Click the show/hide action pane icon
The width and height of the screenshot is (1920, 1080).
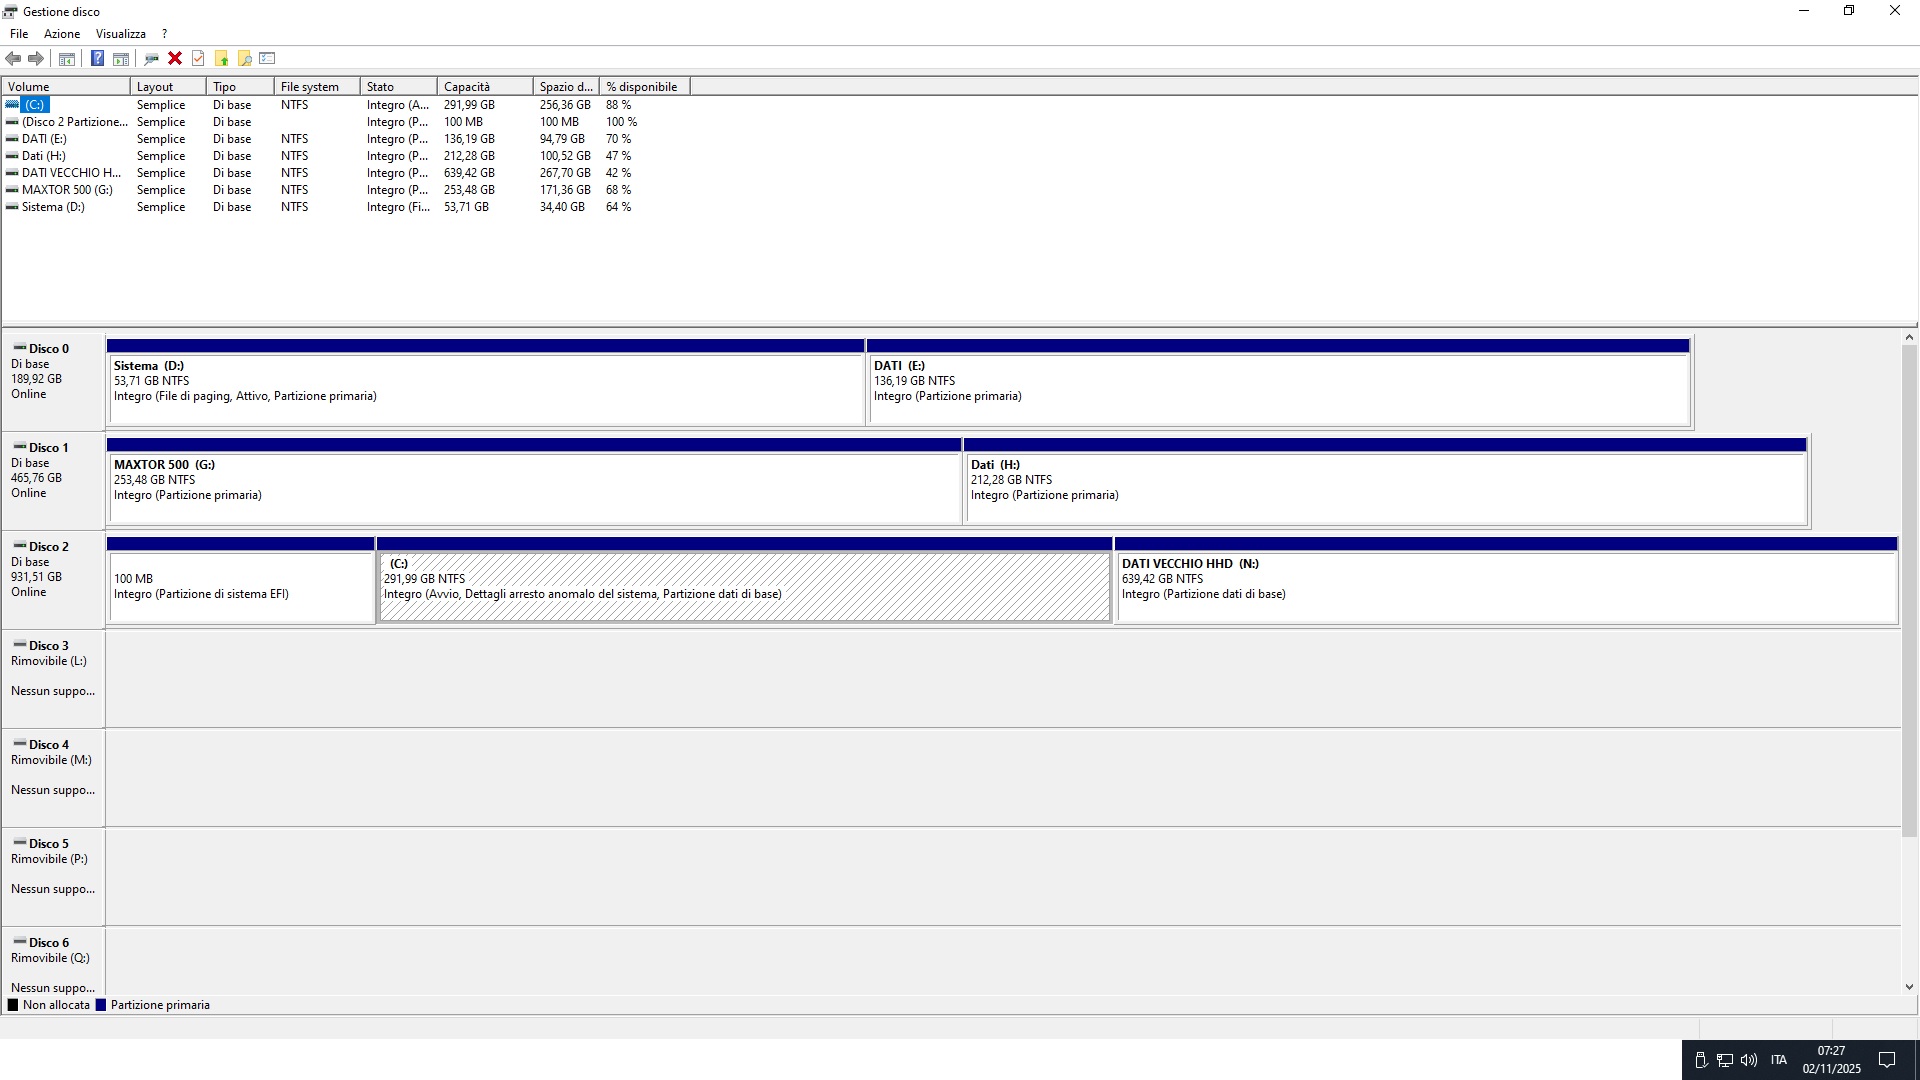[121, 58]
